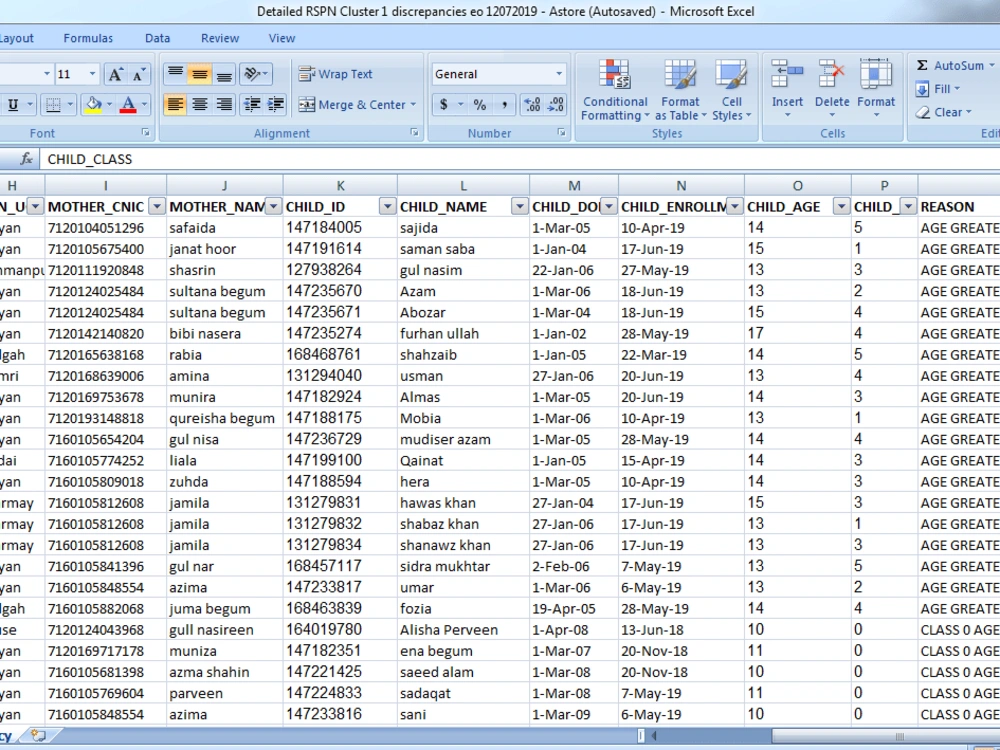Click the formula bar showing CHILD_CLASS
Viewport: 1000px width, 750px height.
(520, 159)
